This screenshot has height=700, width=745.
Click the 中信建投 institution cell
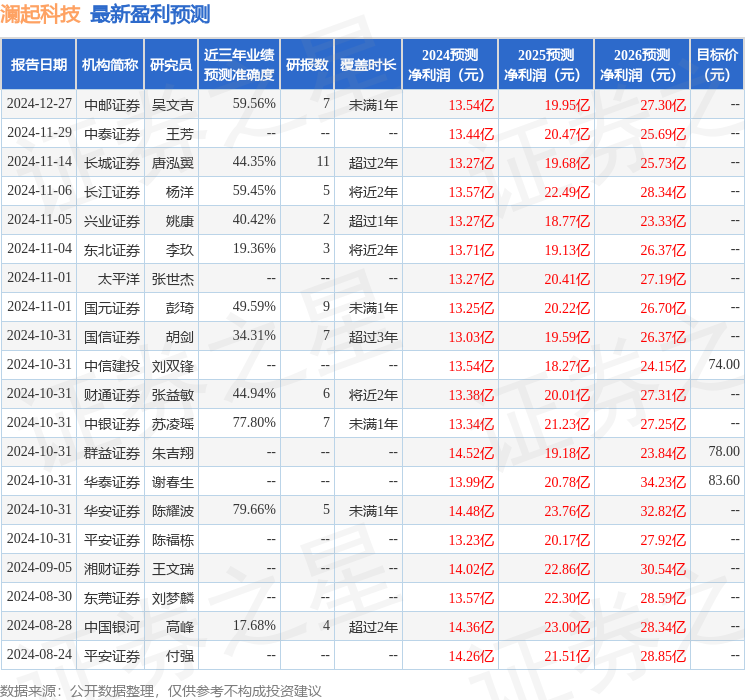point(112,365)
